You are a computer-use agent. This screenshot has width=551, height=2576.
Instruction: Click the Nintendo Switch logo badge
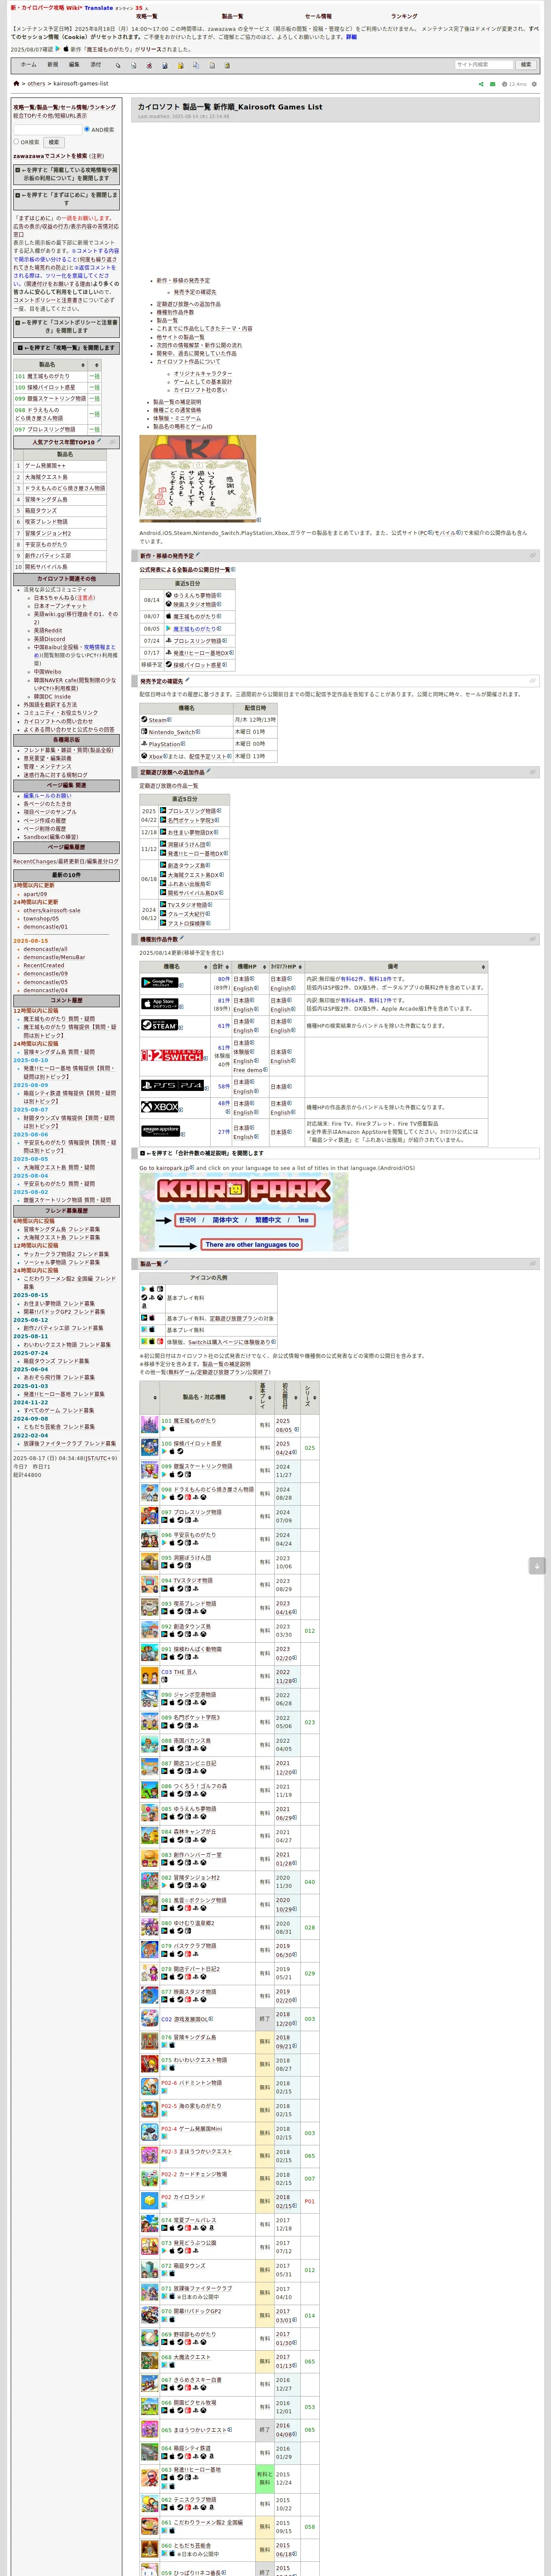tap(172, 1055)
